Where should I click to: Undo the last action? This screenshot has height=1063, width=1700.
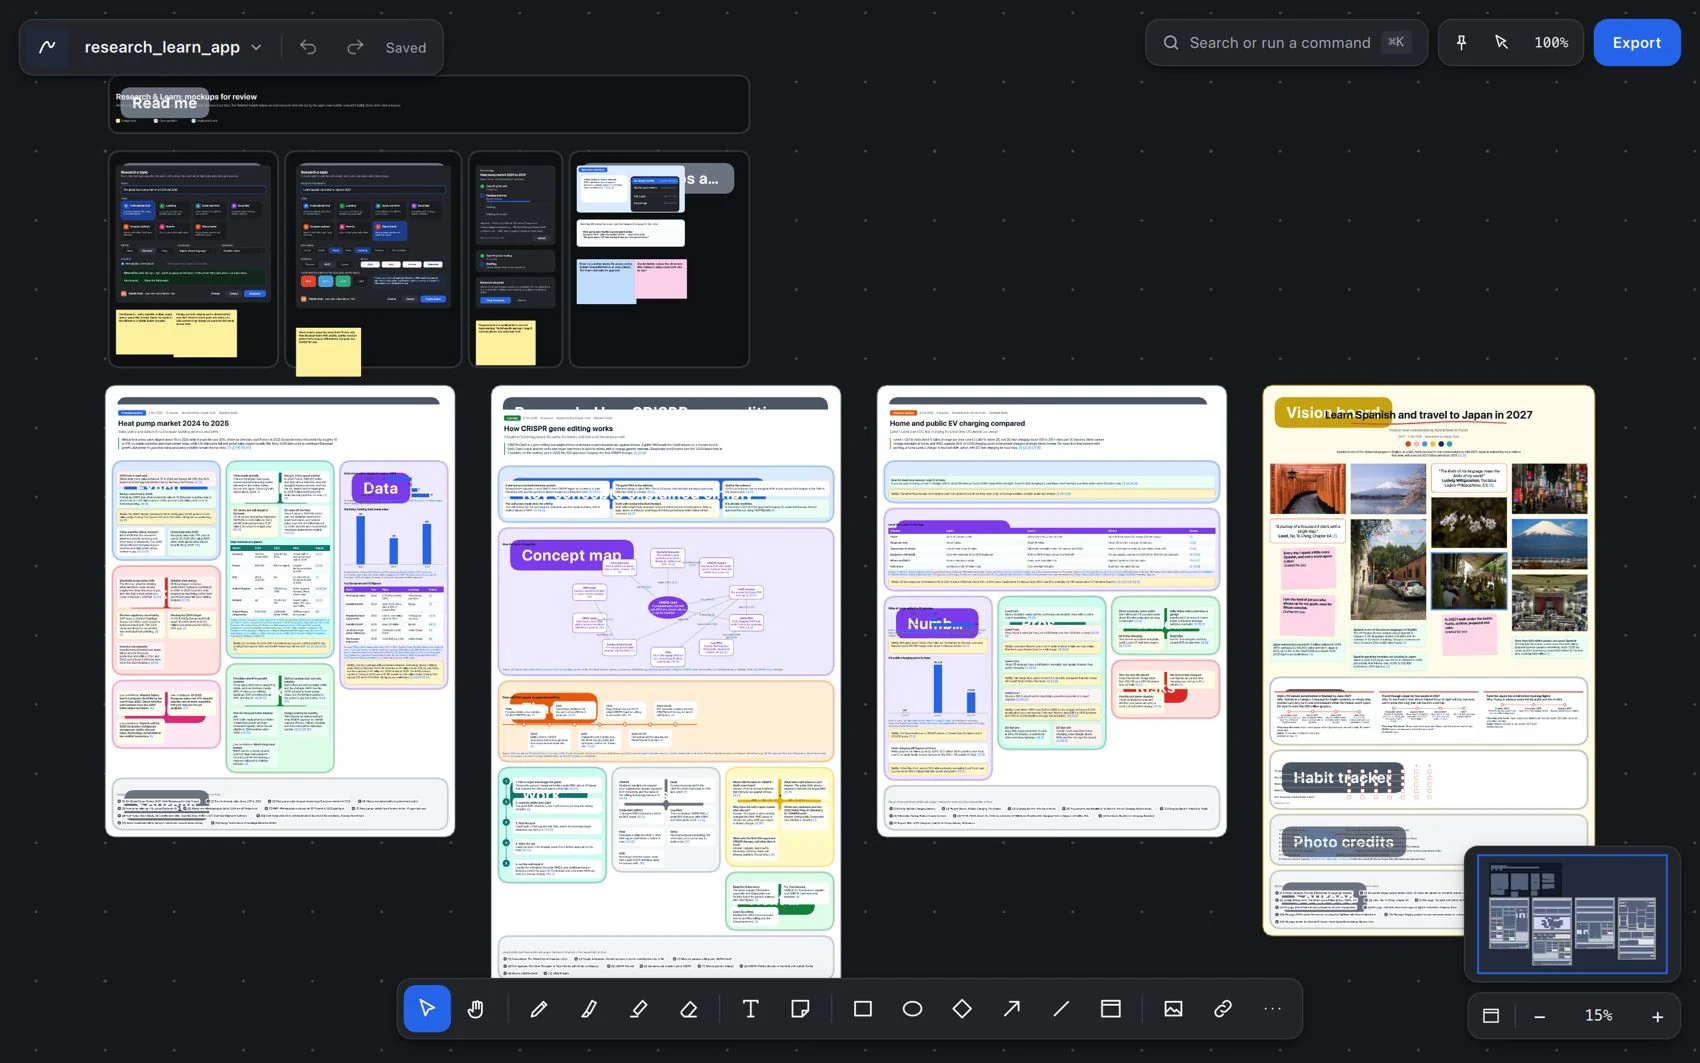(x=308, y=47)
